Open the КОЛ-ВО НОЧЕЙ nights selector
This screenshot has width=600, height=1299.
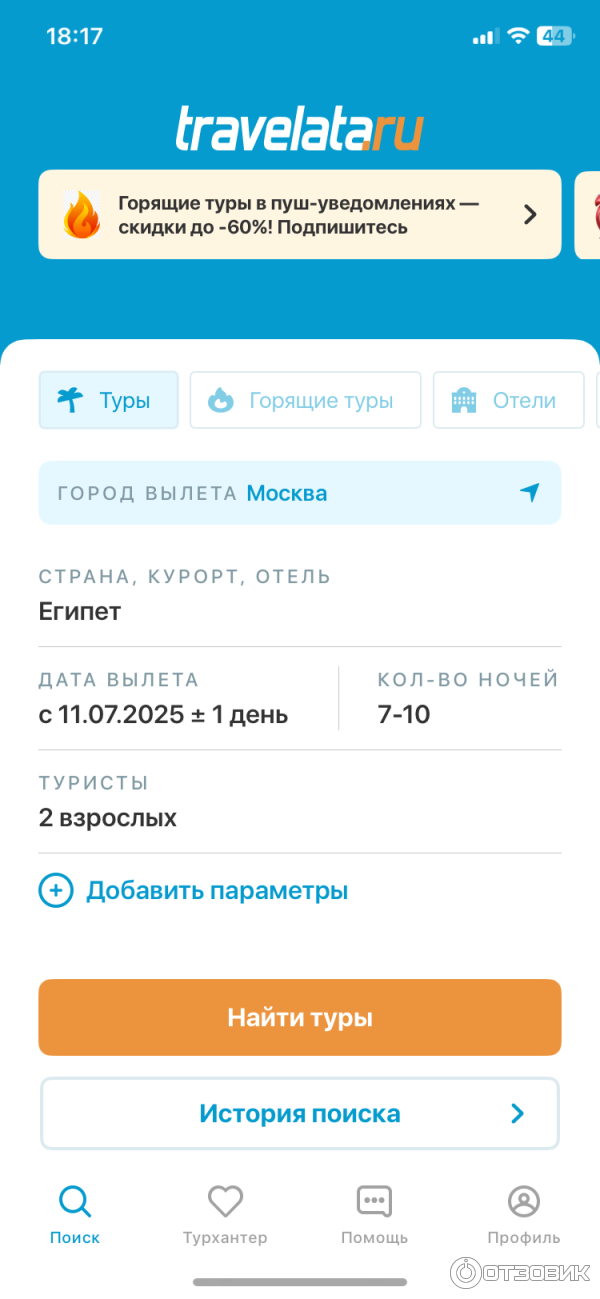(466, 699)
